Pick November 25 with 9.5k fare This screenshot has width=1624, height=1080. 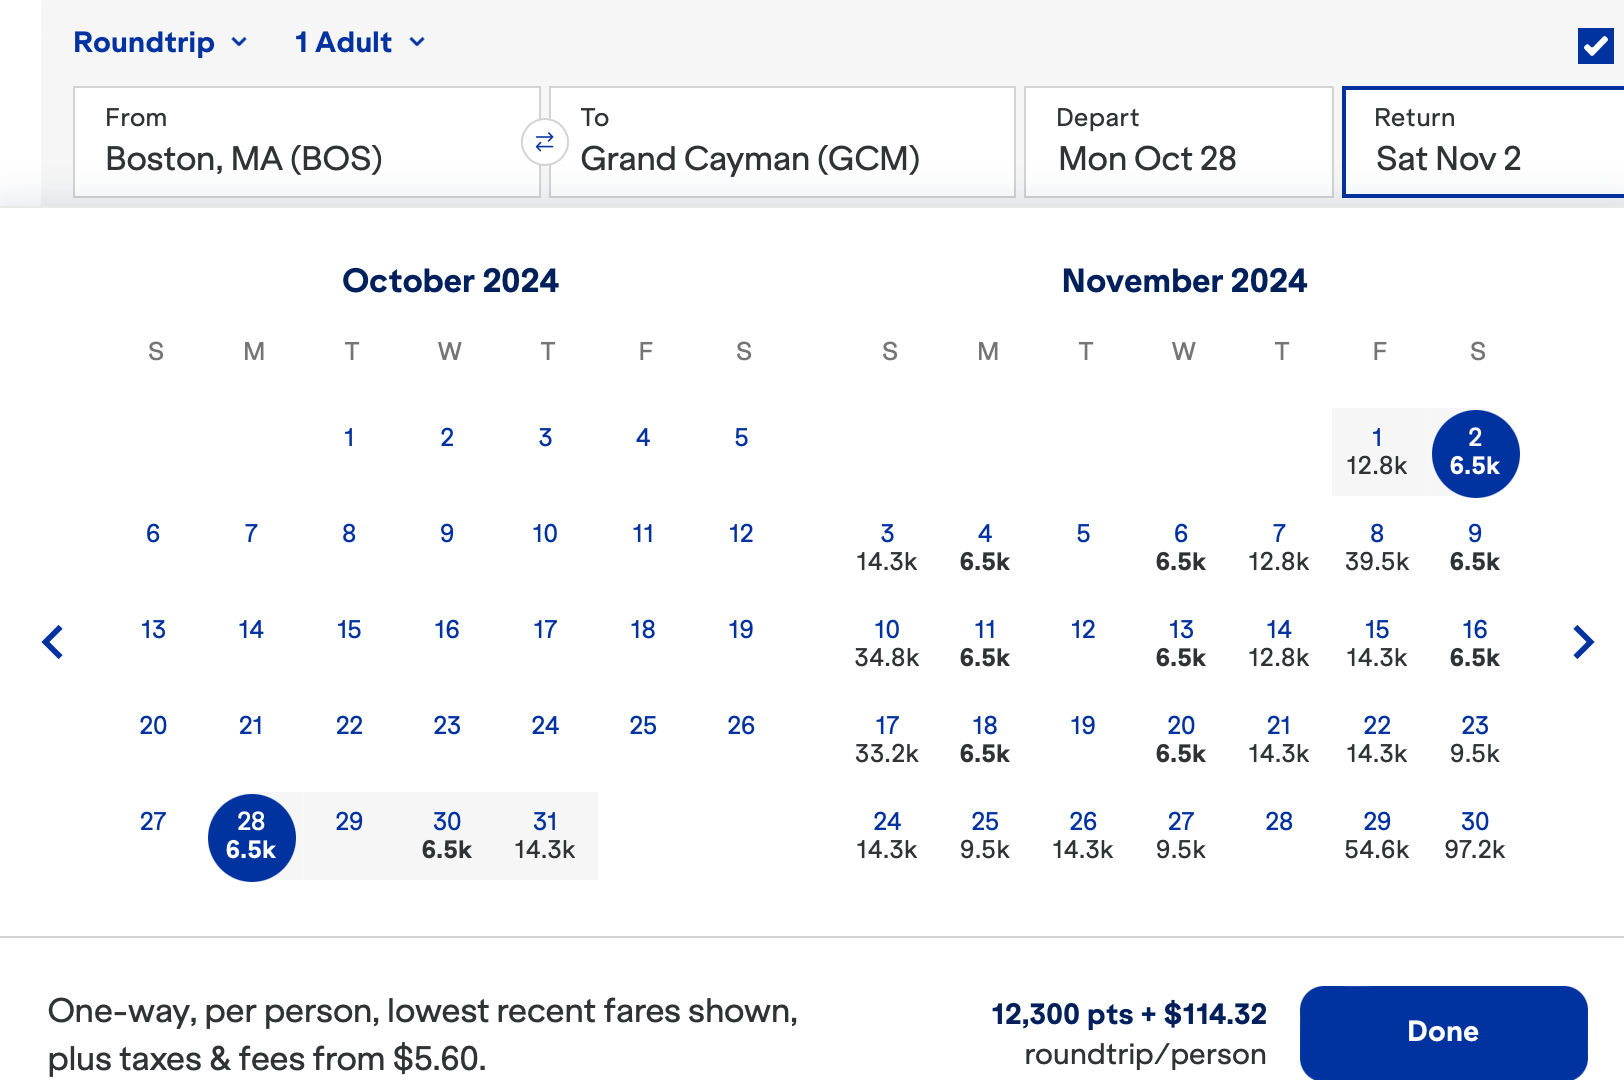(985, 836)
